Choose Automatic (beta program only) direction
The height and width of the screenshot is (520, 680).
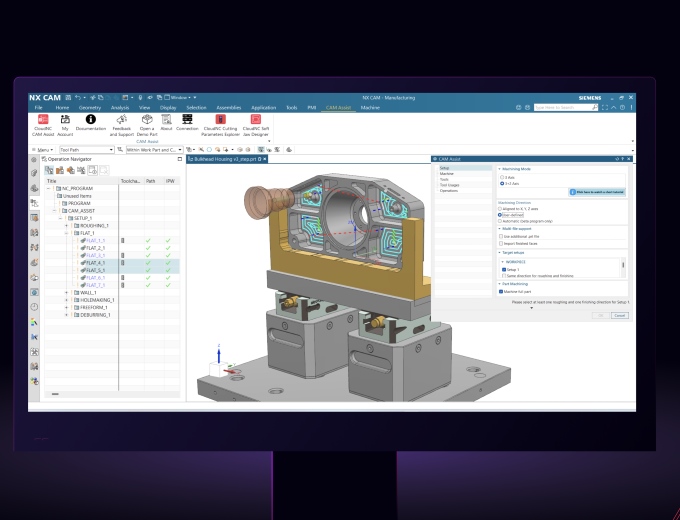coord(500,221)
